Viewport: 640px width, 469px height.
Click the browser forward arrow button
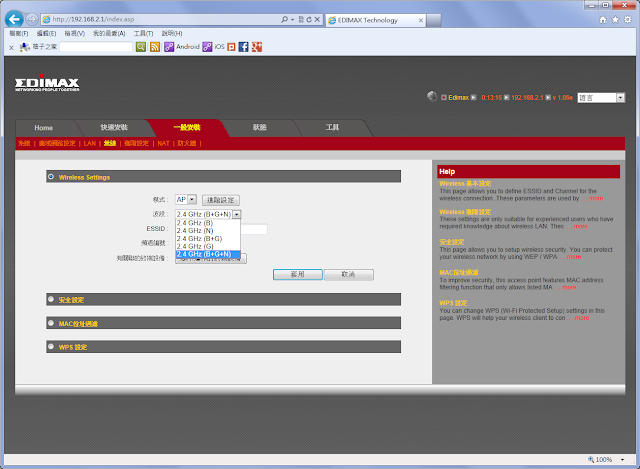[31, 19]
